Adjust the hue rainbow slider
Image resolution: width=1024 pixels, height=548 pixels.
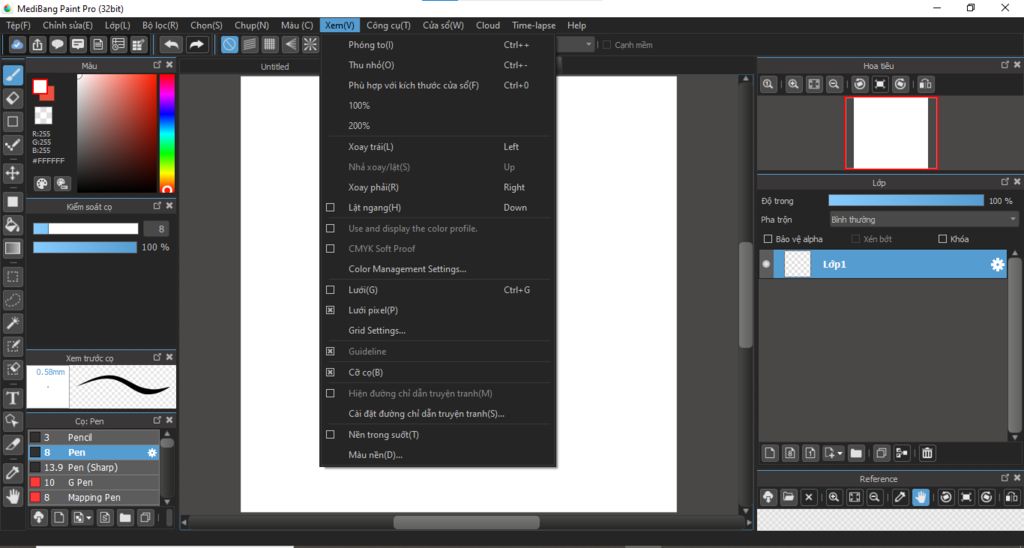pos(167,133)
